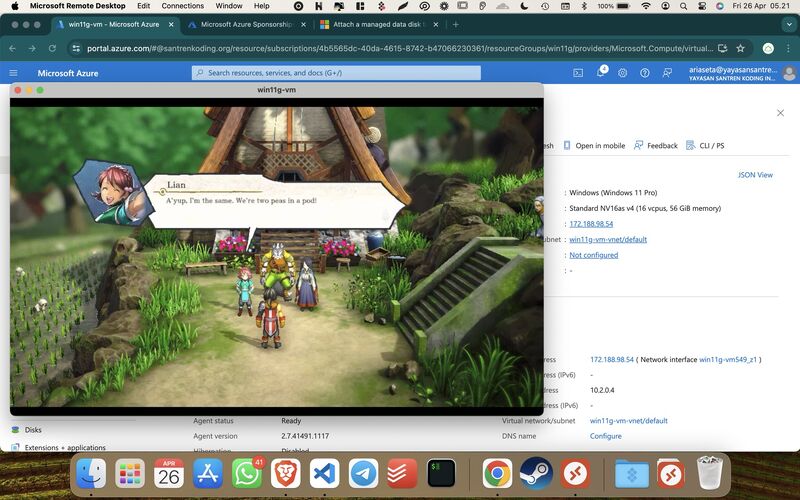
Task: Close the Azure Sponsorship tab
Action: [304, 24]
